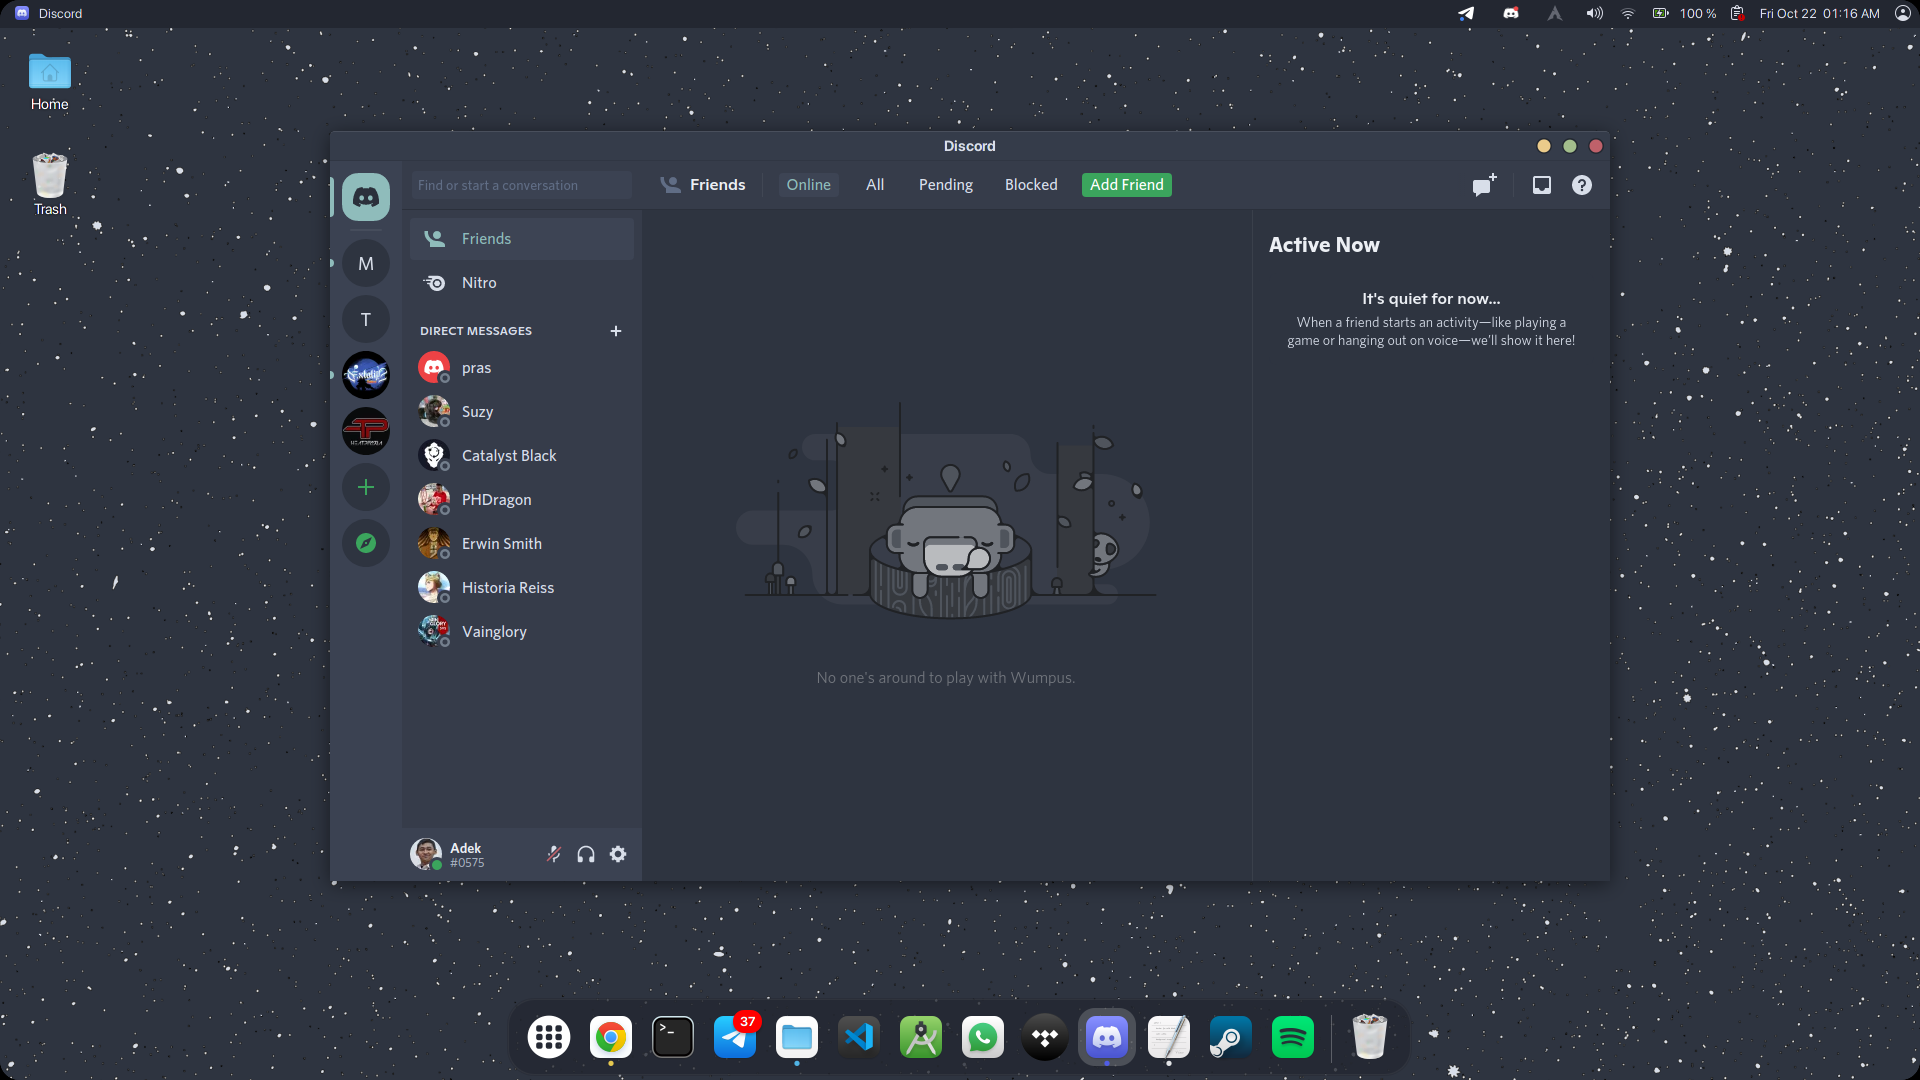Select the All friends tab
1920x1080 pixels.
[x=875, y=185]
